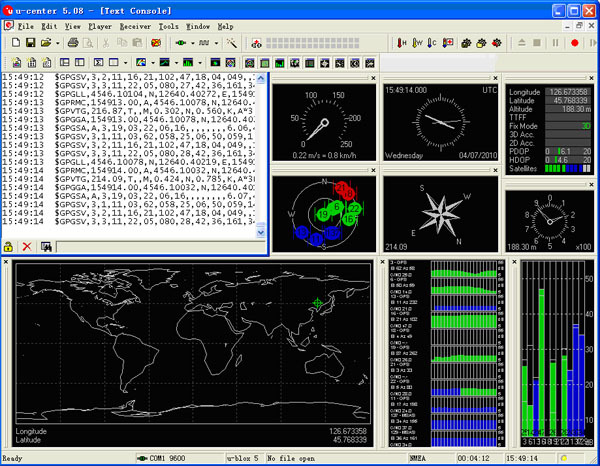Click the player progress bar in toolbar
Screen dimensions: 600x466
click(x=313, y=43)
